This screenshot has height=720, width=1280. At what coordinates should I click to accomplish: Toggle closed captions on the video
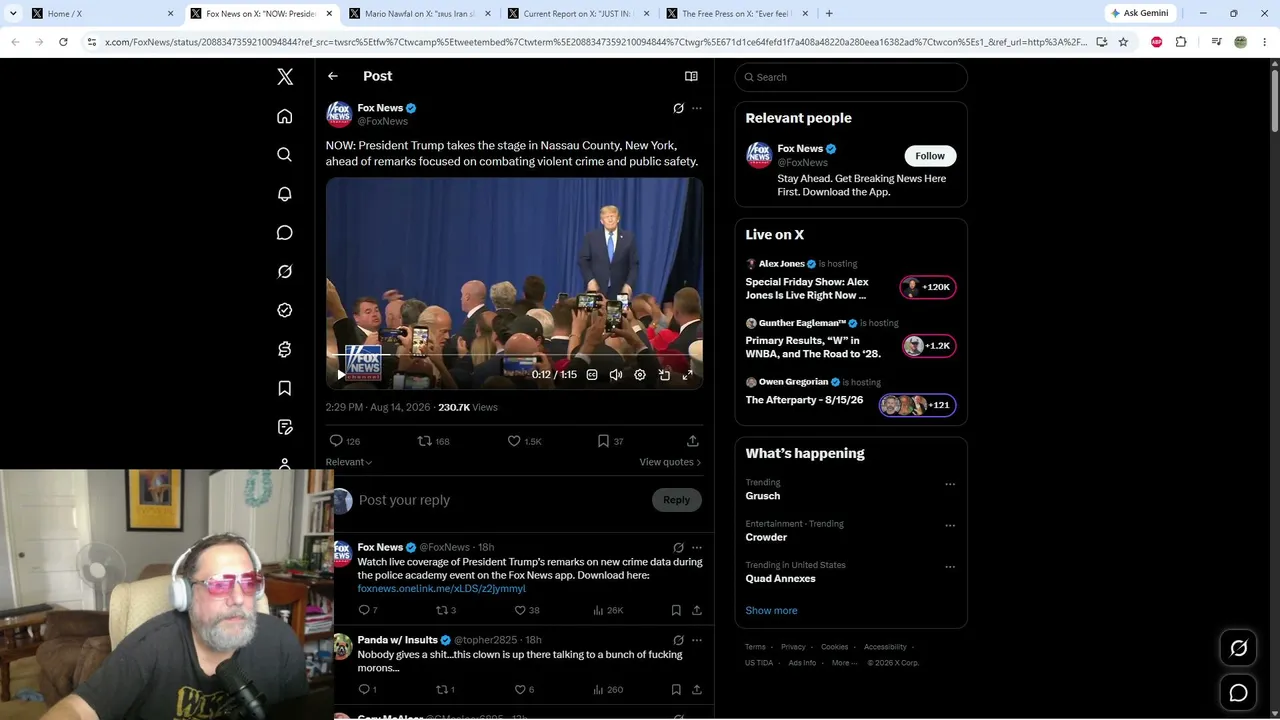click(592, 375)
